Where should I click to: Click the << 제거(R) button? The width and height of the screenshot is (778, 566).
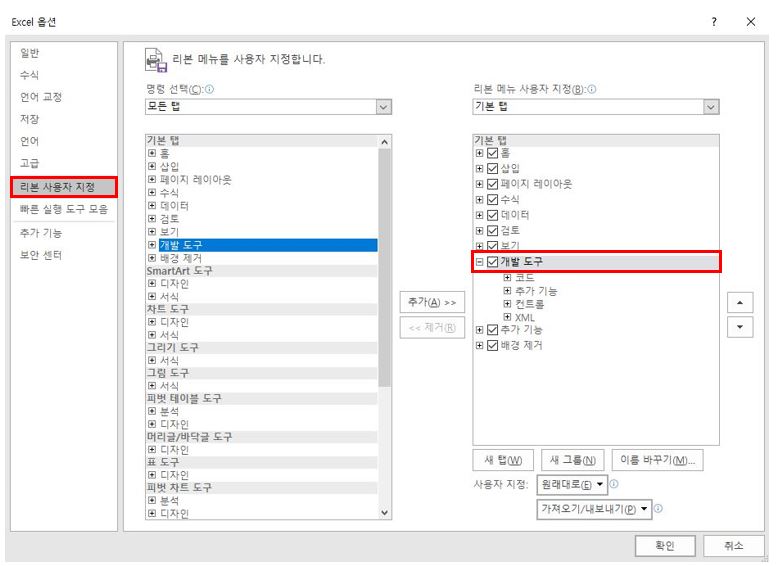432,327
